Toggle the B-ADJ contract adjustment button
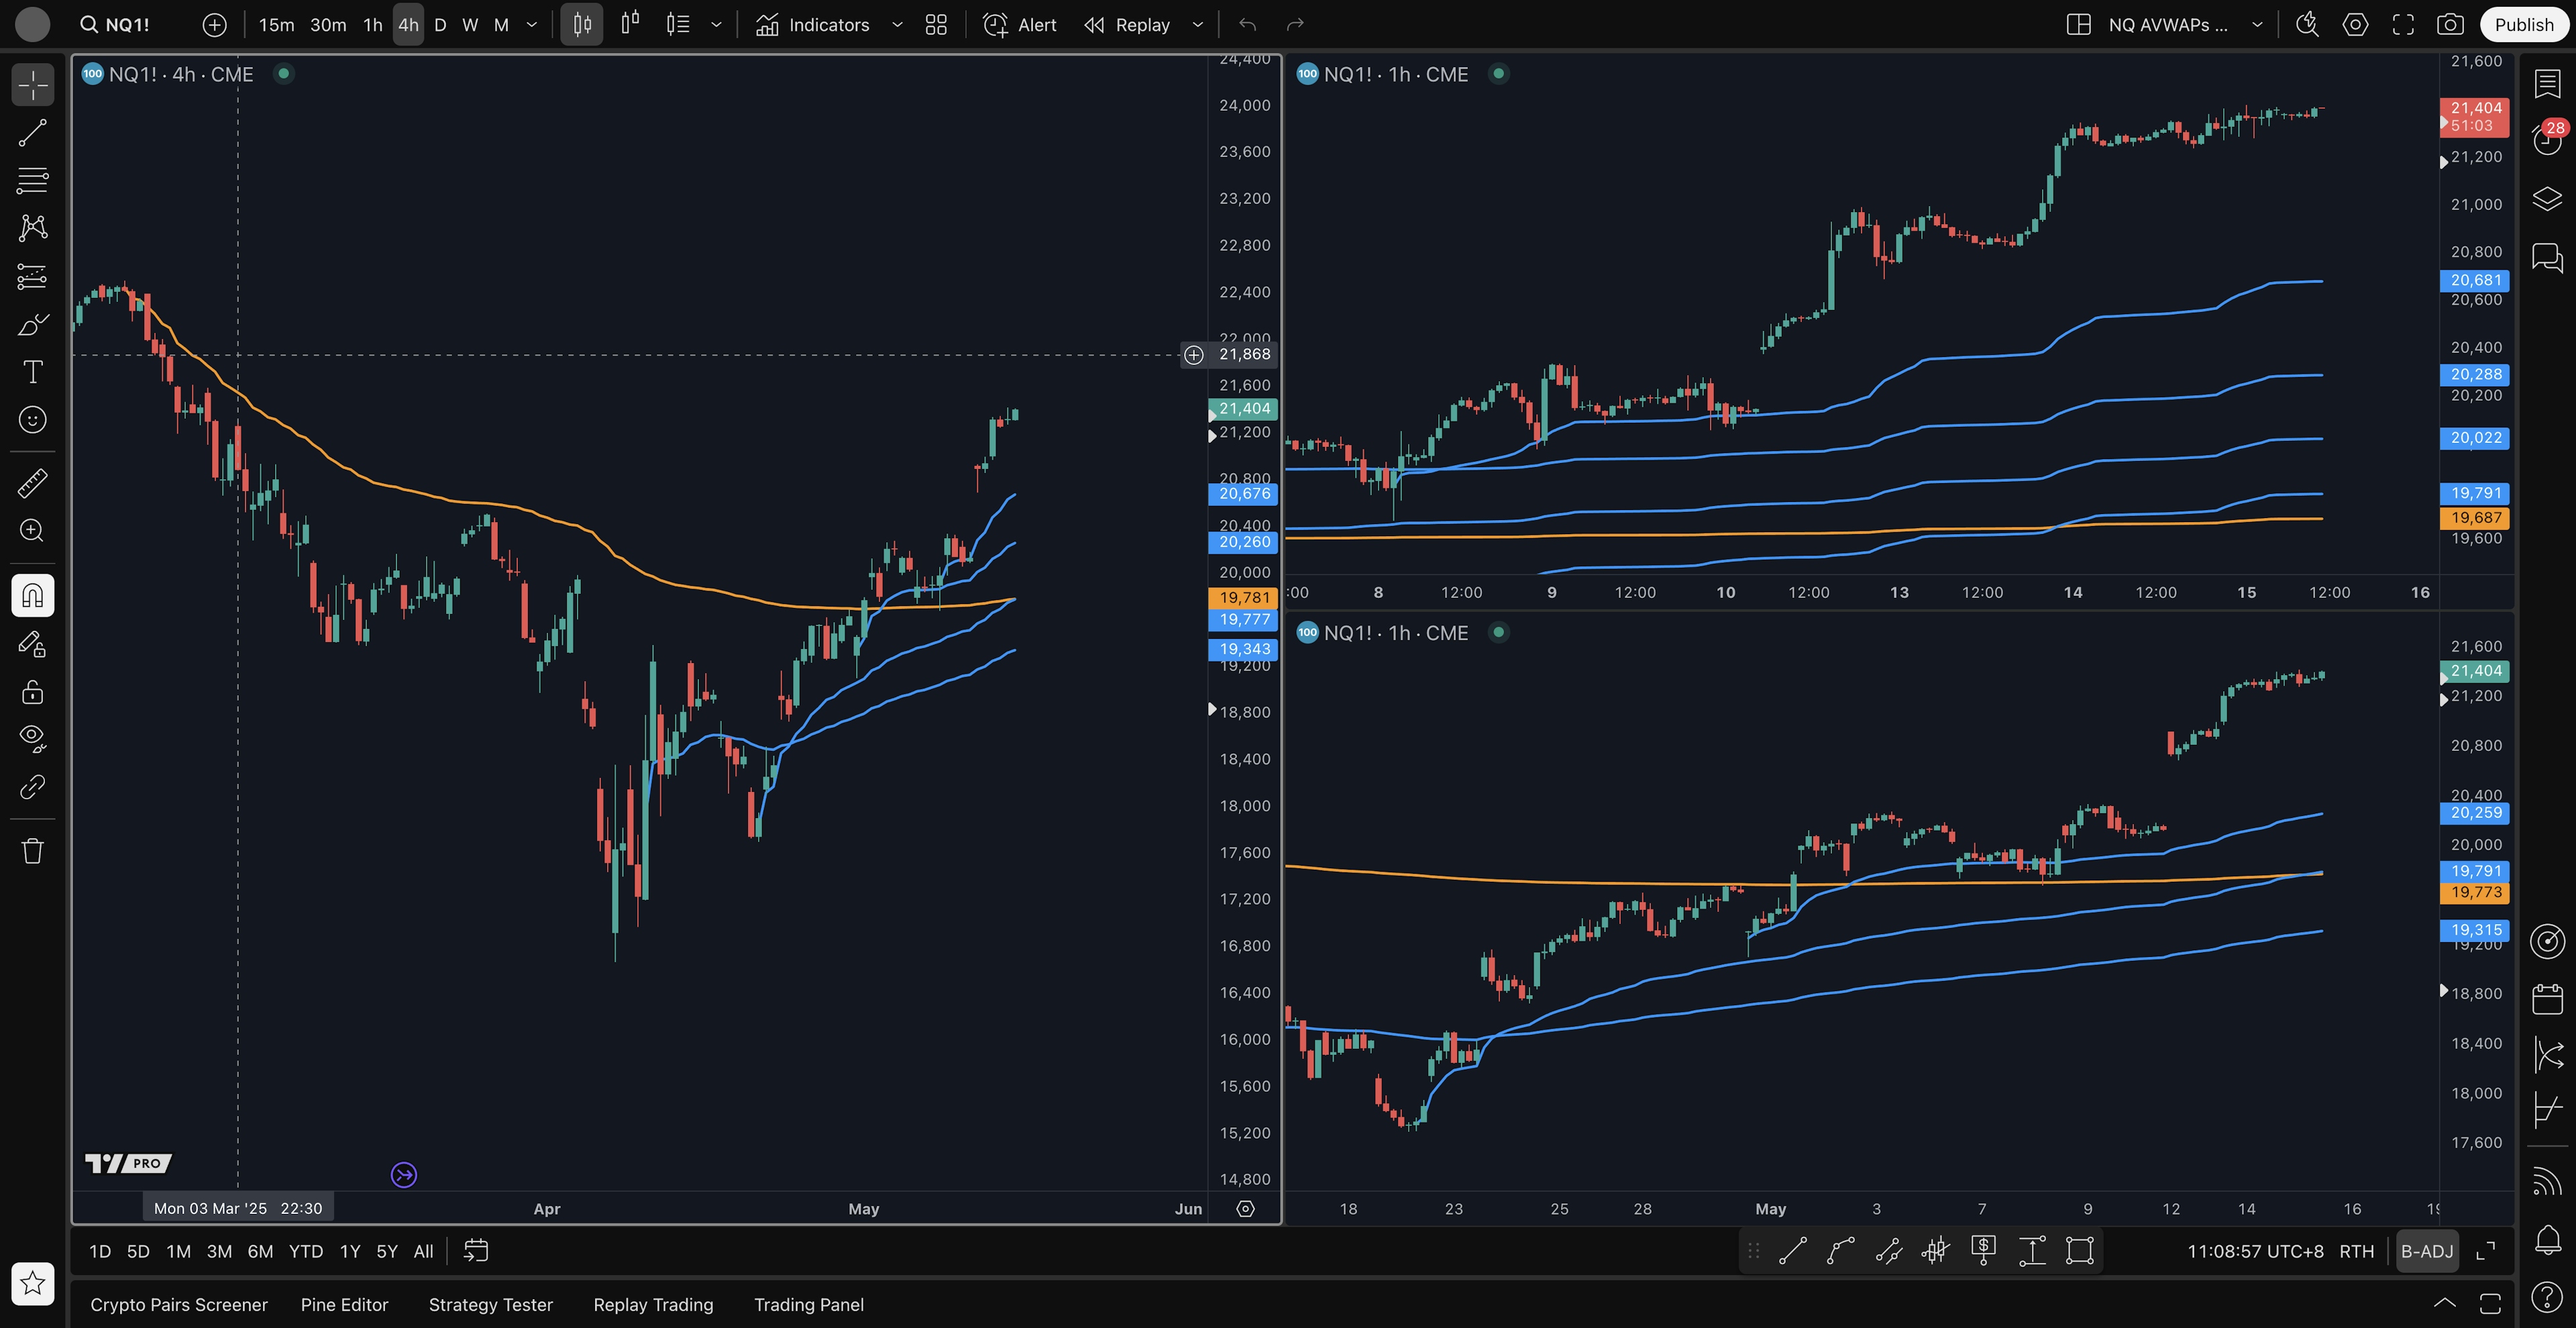2576x1328 pixels. pyautogui.click(x=2426, y=1251)
